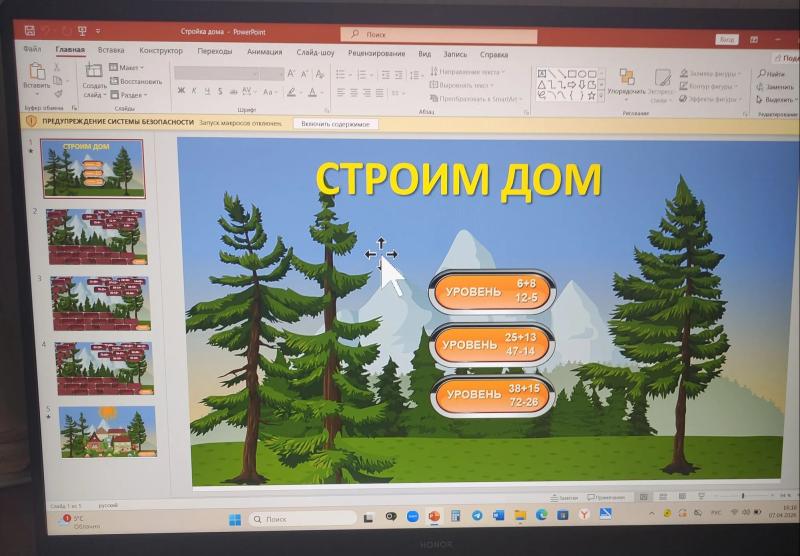
Task: Select star shape in gallery
Action: click(x=591, y=95)
